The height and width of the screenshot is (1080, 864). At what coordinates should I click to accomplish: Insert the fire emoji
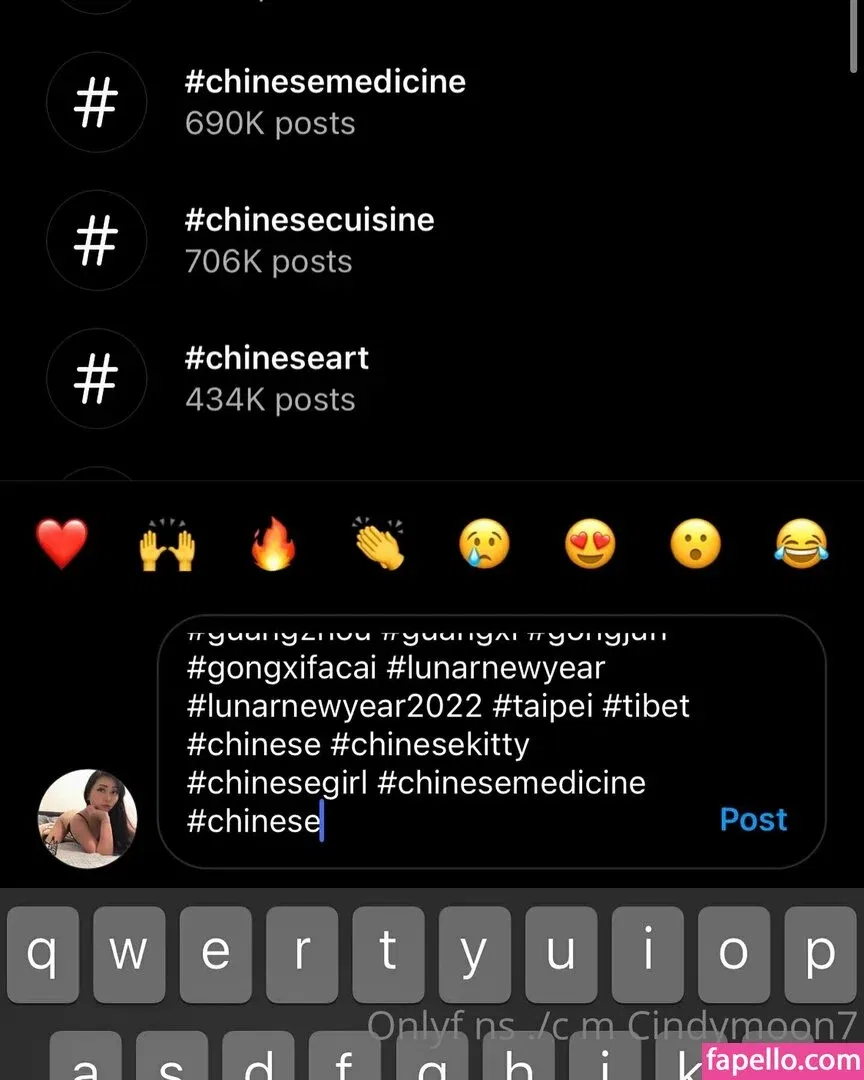coord(273,546)
